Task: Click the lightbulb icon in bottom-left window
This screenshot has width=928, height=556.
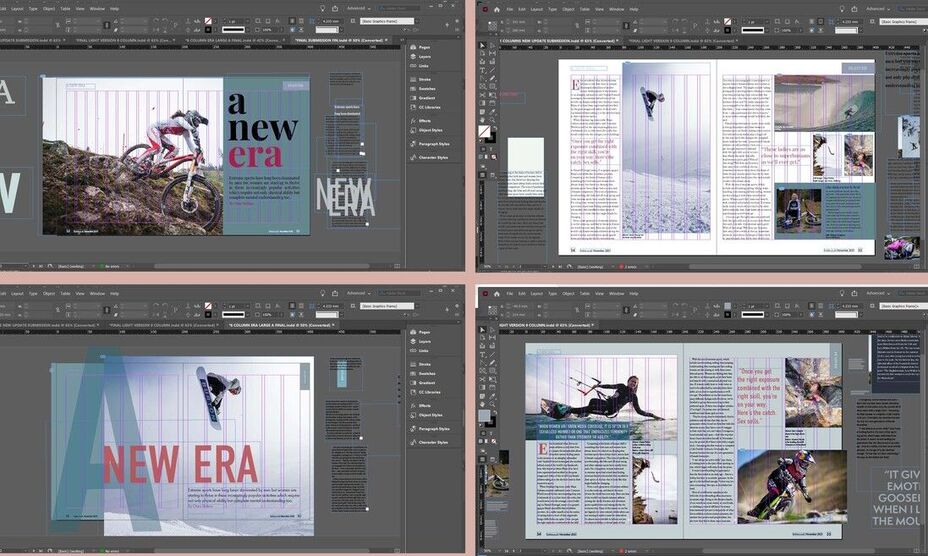Action: (x=323, y=293)
